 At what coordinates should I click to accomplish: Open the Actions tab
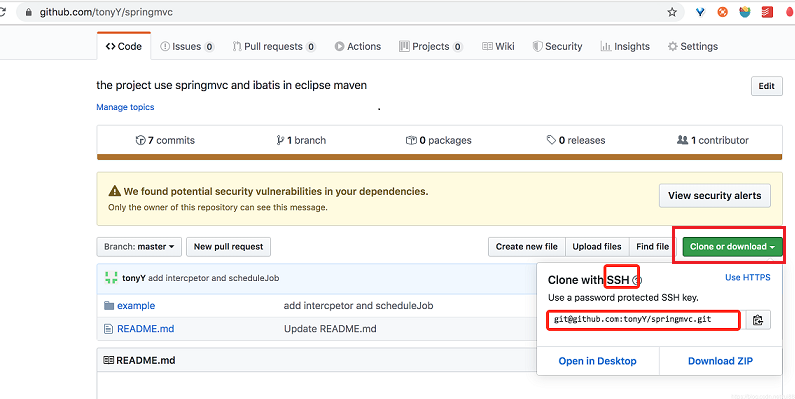point(358,46)
